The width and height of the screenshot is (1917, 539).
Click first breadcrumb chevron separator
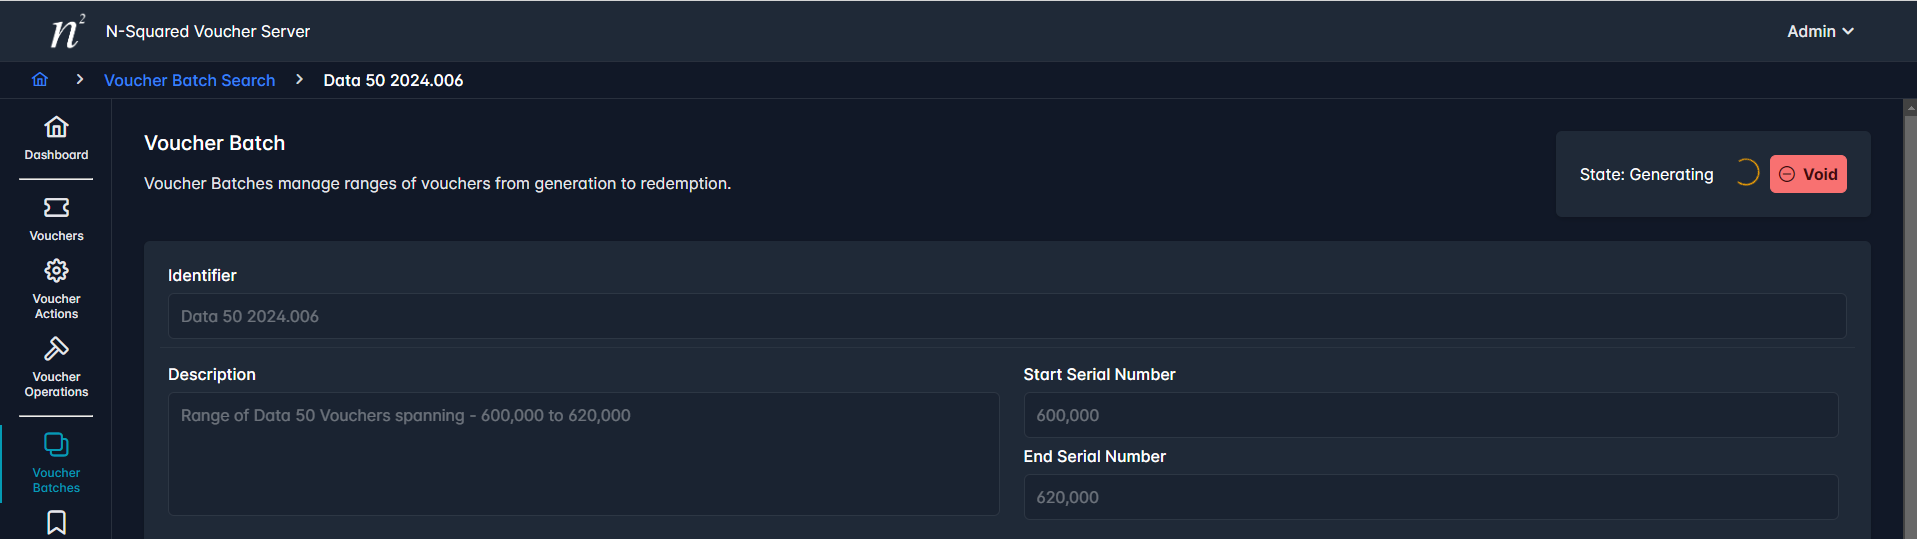(x=79, y=79)
